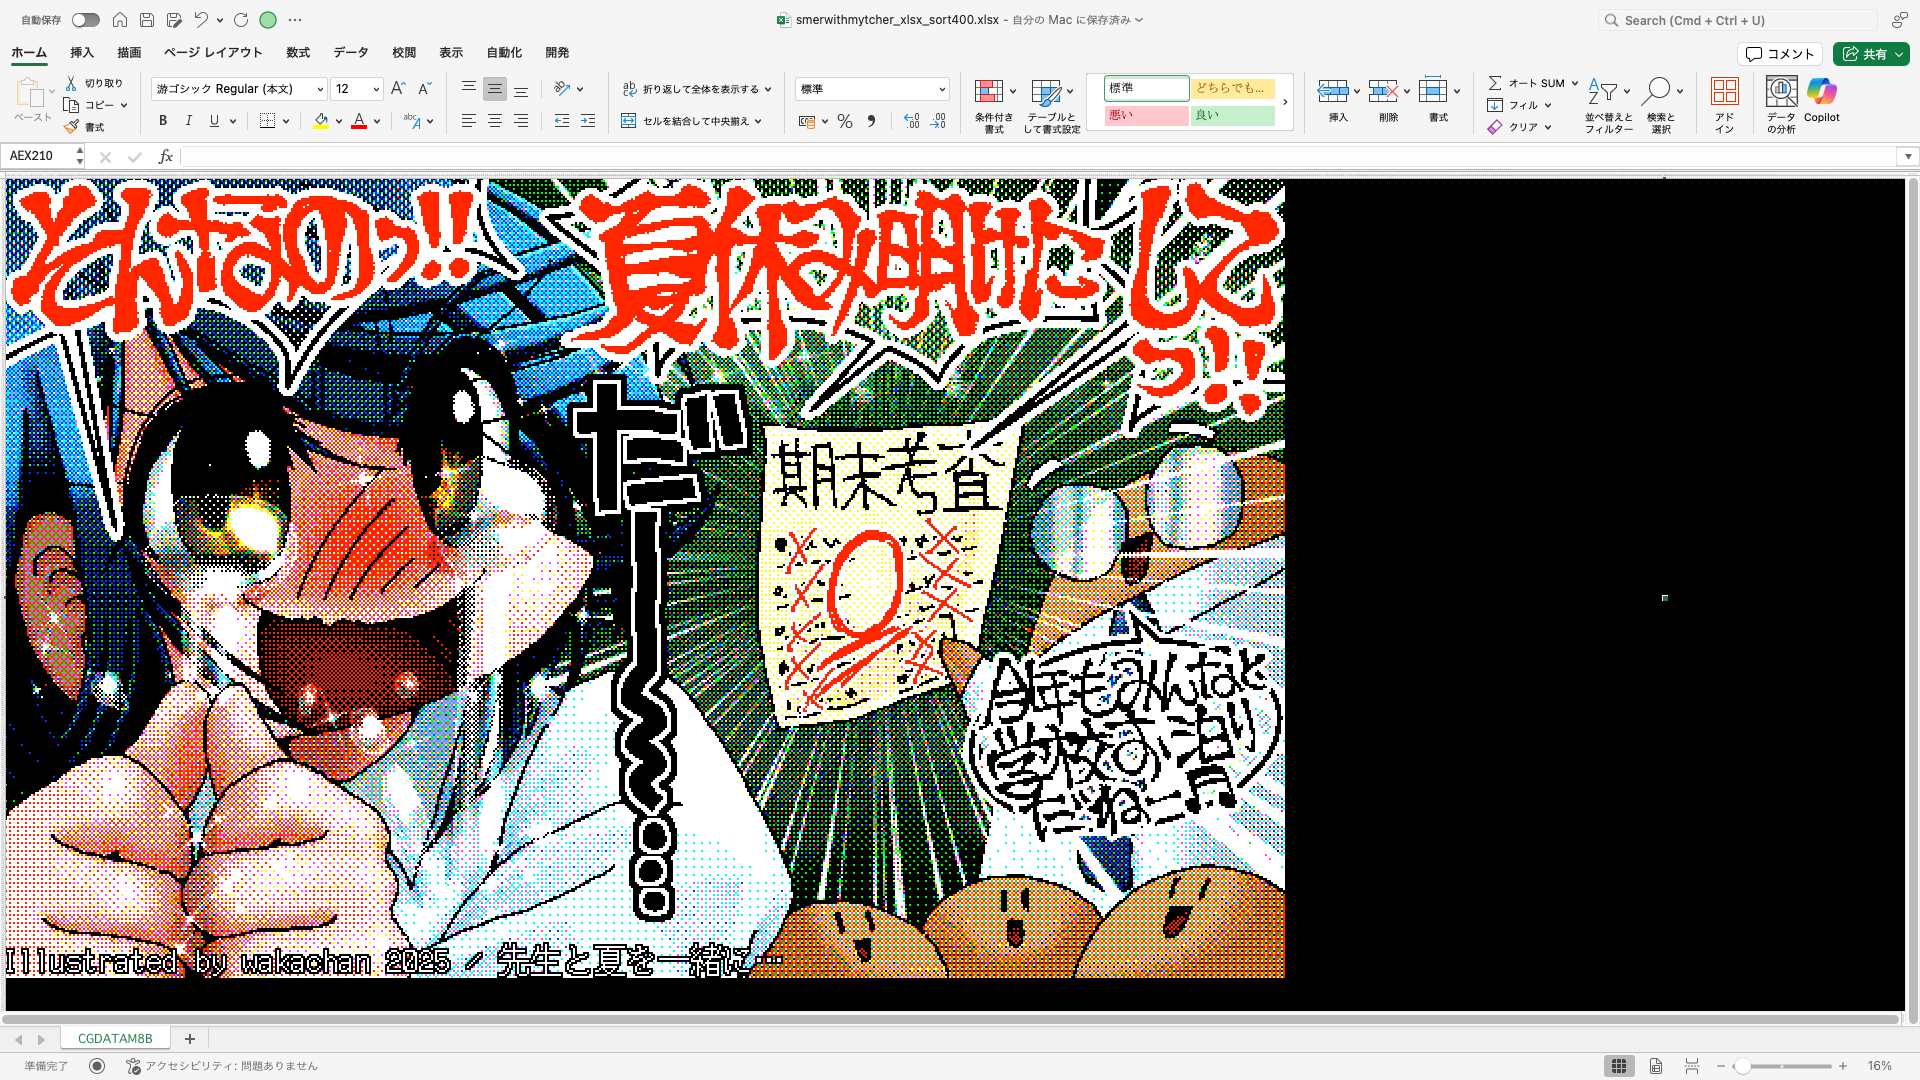Click the Name Box showing AEX210

point(40,156)
